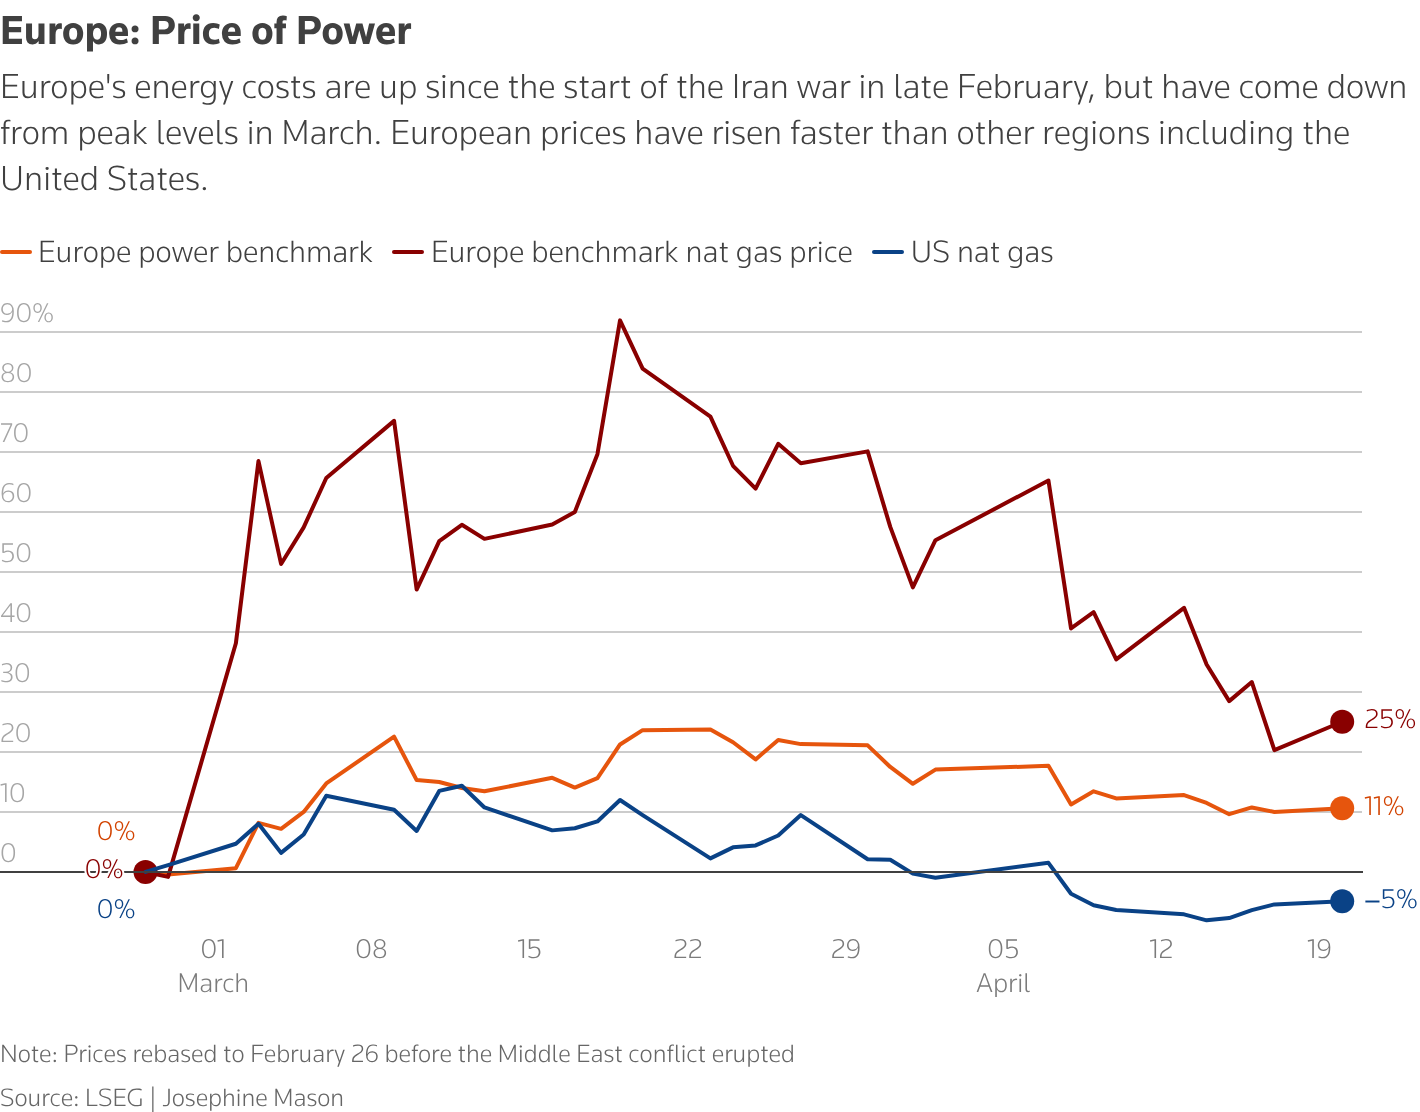
Task: Click the 01 March axis label
Action: (213, 965)
